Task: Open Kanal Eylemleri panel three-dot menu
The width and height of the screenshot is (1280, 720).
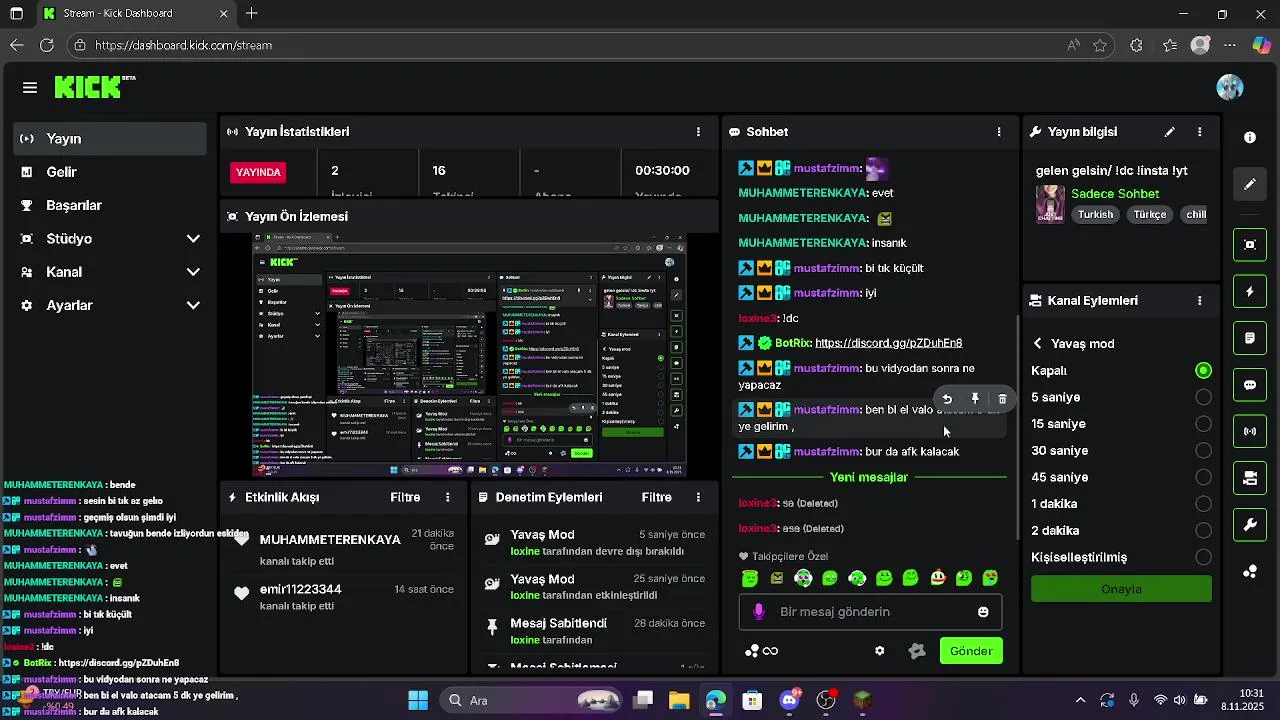Action: 1200,300
